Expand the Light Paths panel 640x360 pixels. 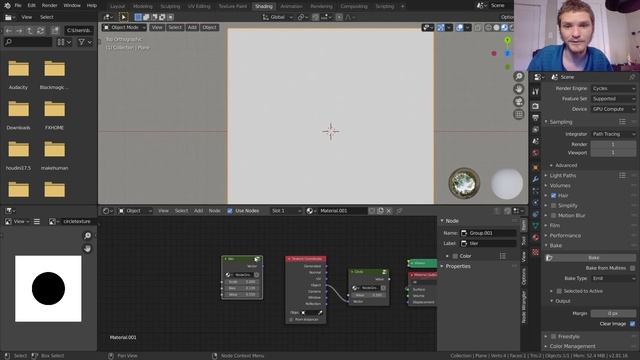(x=562, y=176)
